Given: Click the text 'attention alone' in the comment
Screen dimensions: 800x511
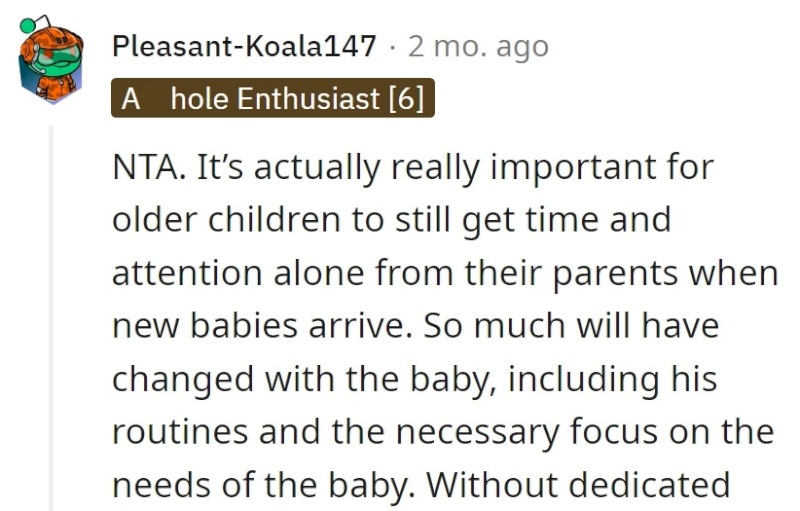Looking at the screenshot, I should point(238,273).
